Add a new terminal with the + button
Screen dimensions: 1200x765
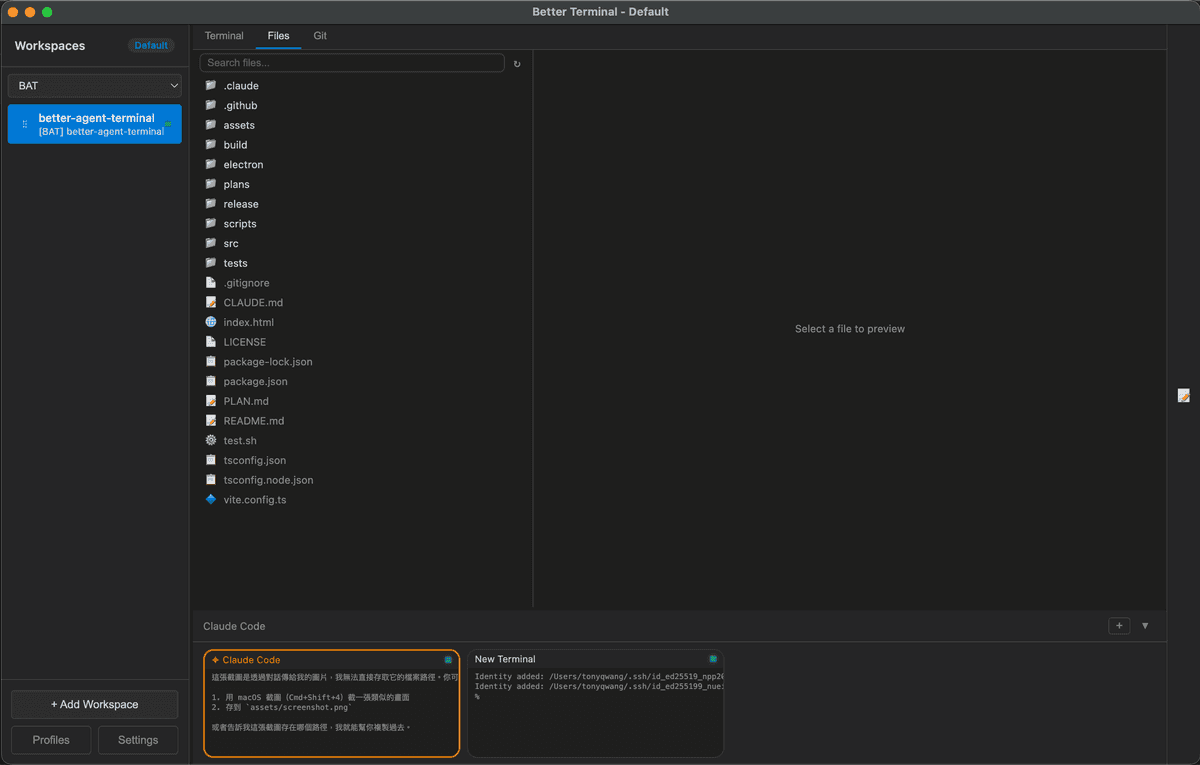1119,625
